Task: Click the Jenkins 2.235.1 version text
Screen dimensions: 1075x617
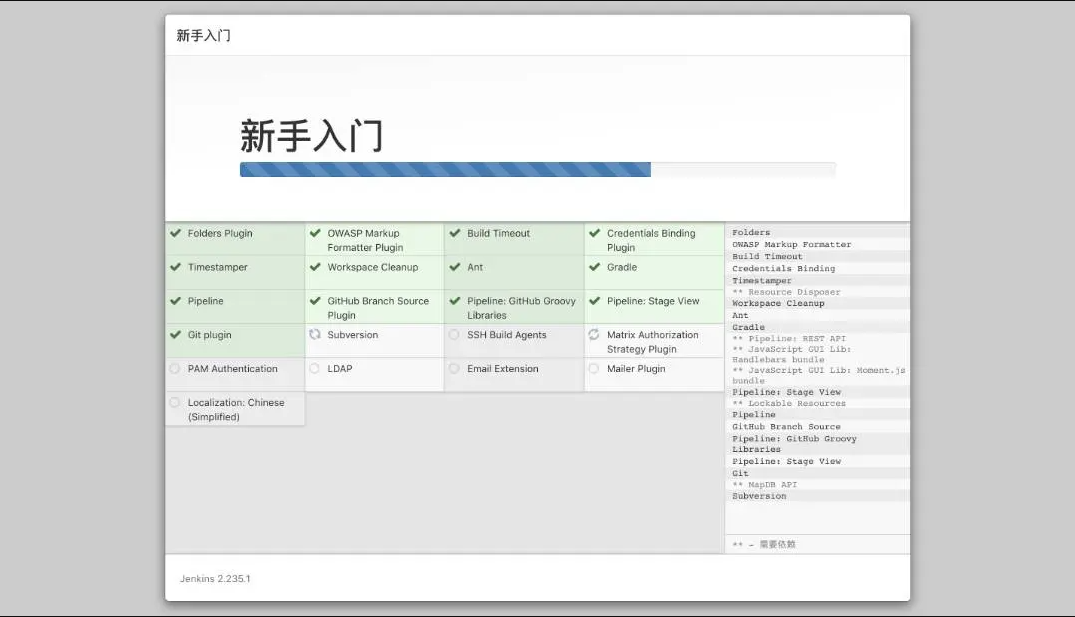Action: click(x=215, y=578)
